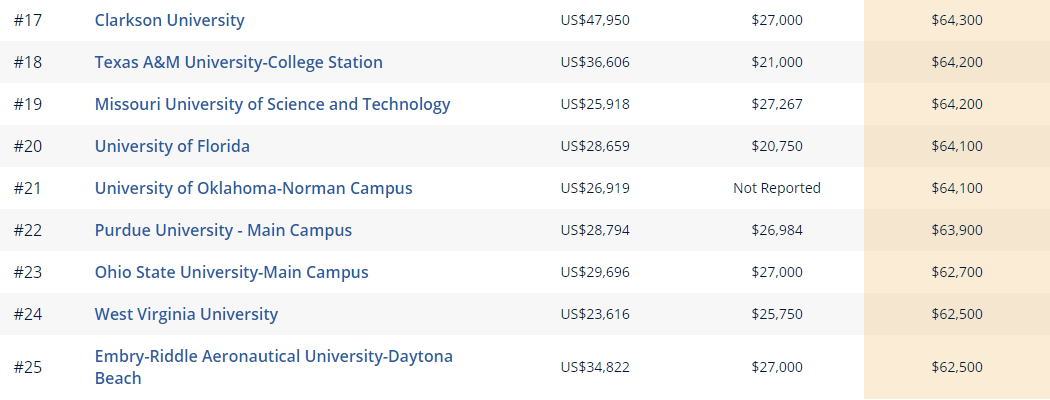The height and width of the screenshot is (400, 1050).
Task: Open the Clarkson University link
Action: click(169, 20)
